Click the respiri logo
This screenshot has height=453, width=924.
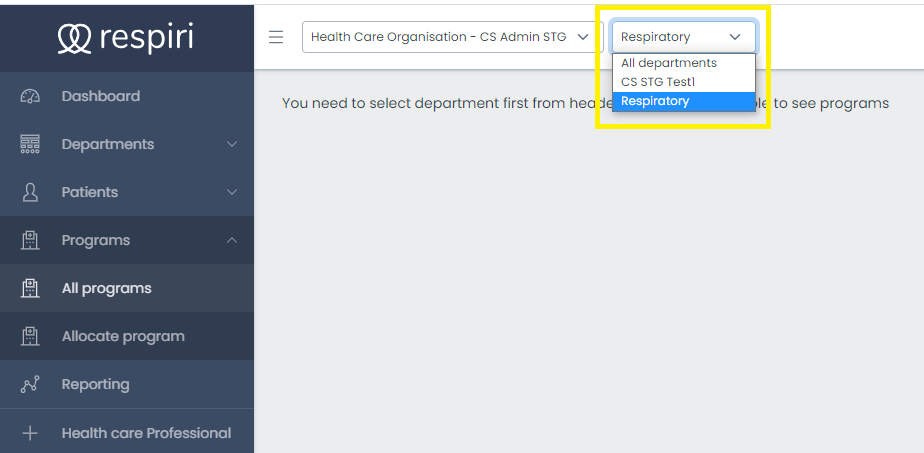click(x=126, y=37)
